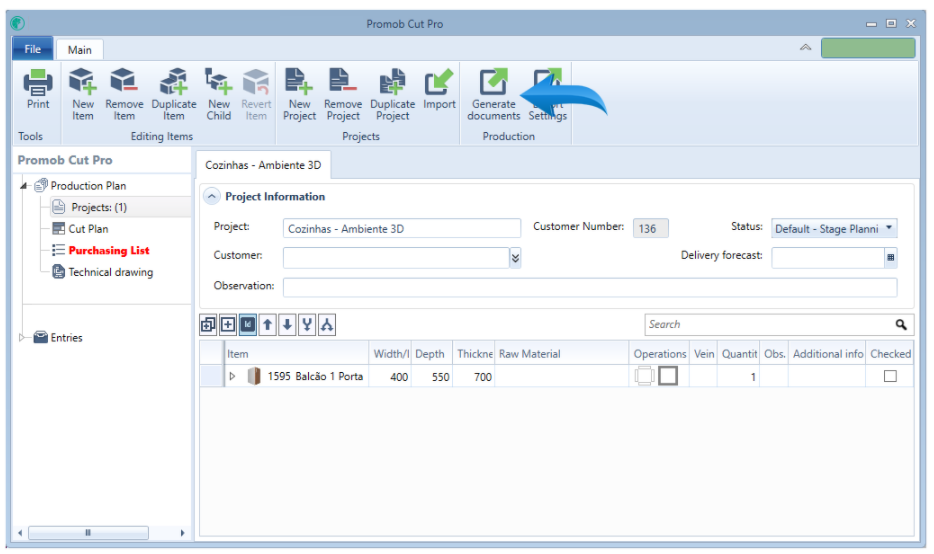Open Technical drawing in the tree

point(110,272)
